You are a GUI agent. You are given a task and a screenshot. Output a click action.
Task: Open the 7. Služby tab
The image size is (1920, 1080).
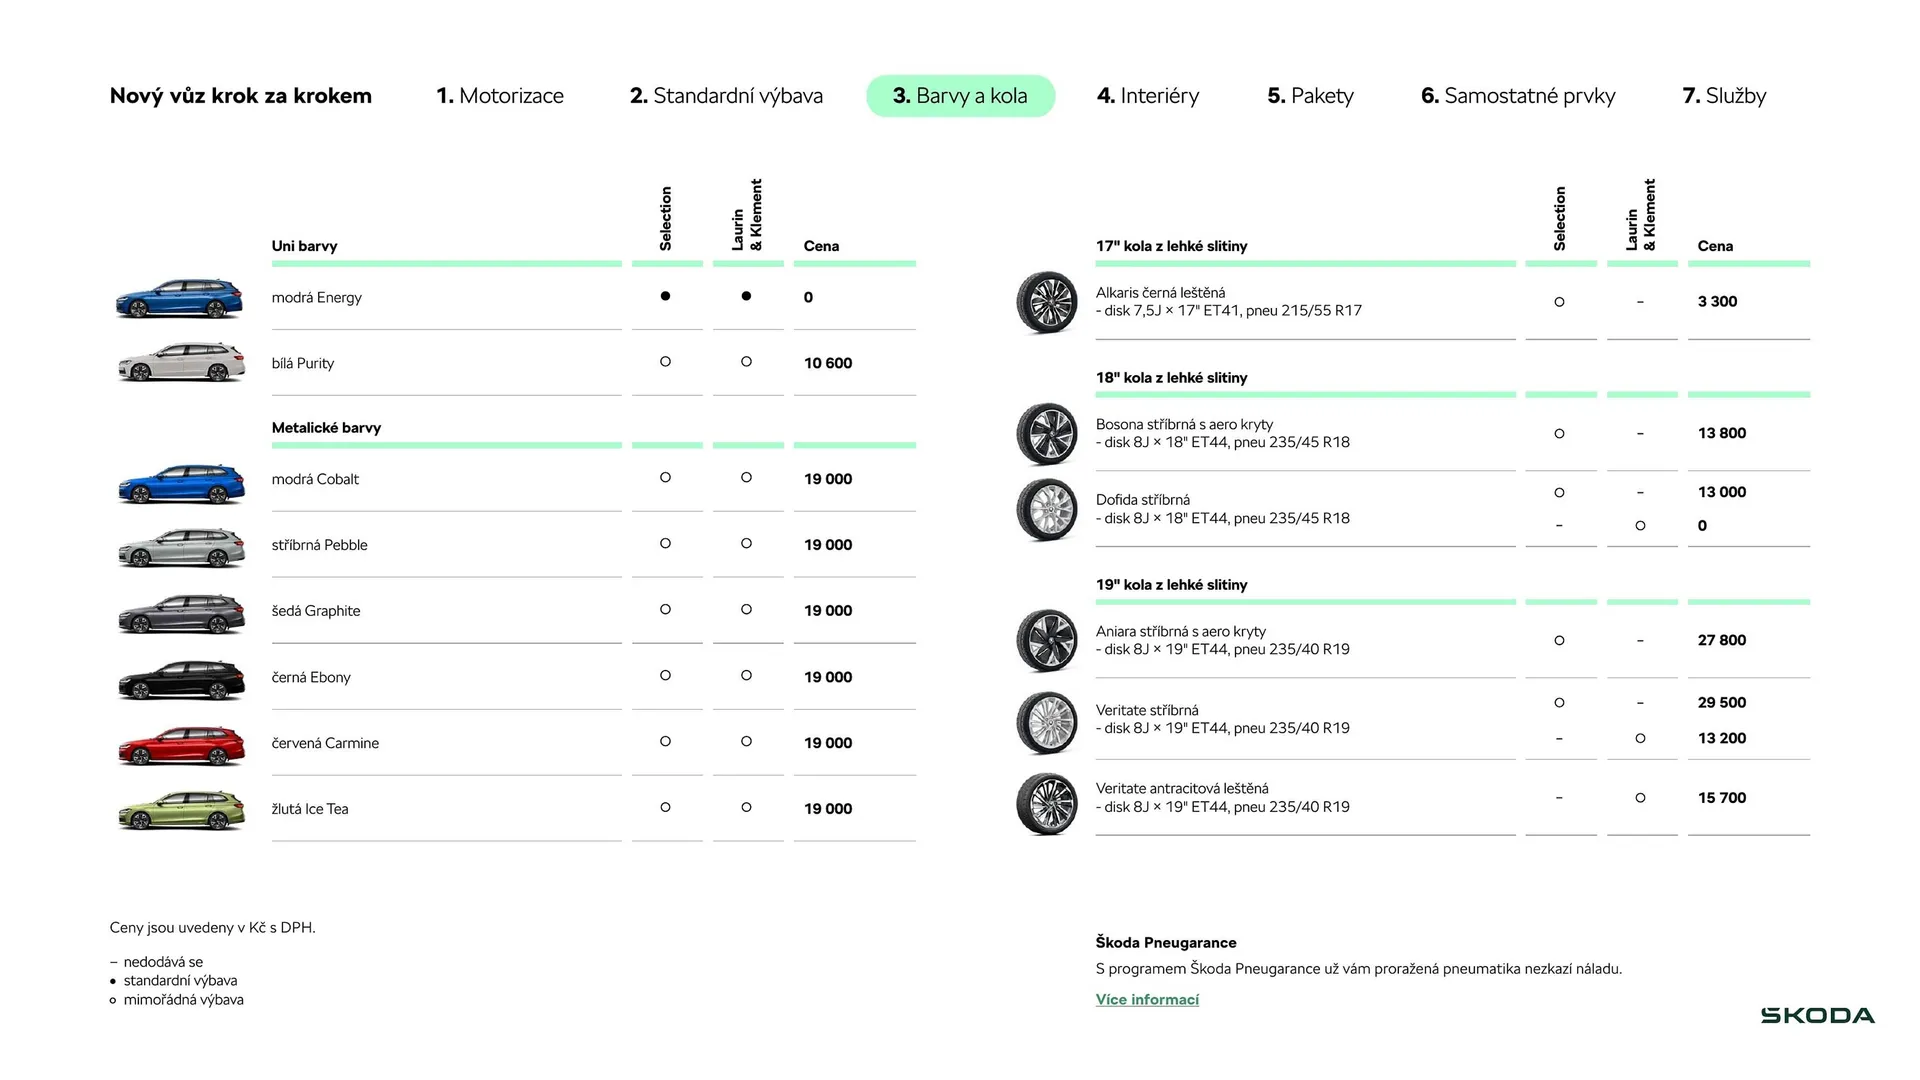1724,96
